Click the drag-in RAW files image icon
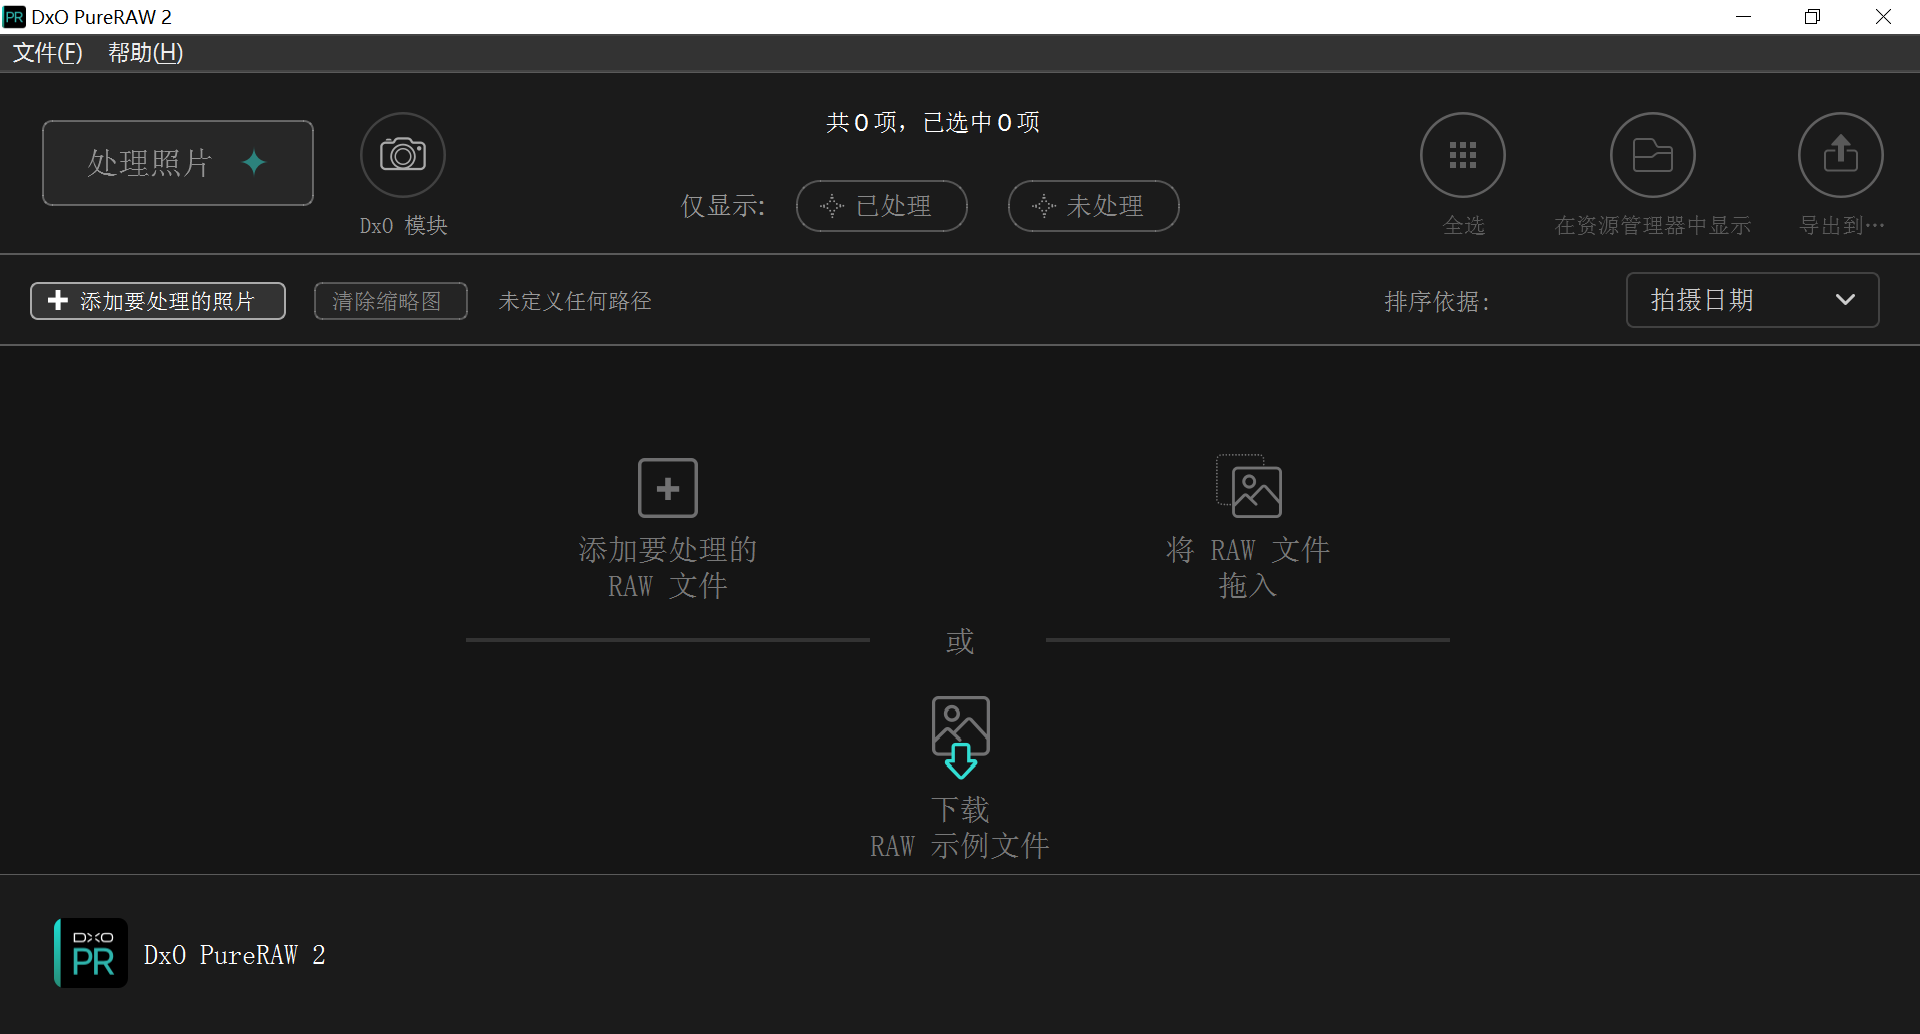The height and width of the screenshot is (1034, 1920). 1249,486
